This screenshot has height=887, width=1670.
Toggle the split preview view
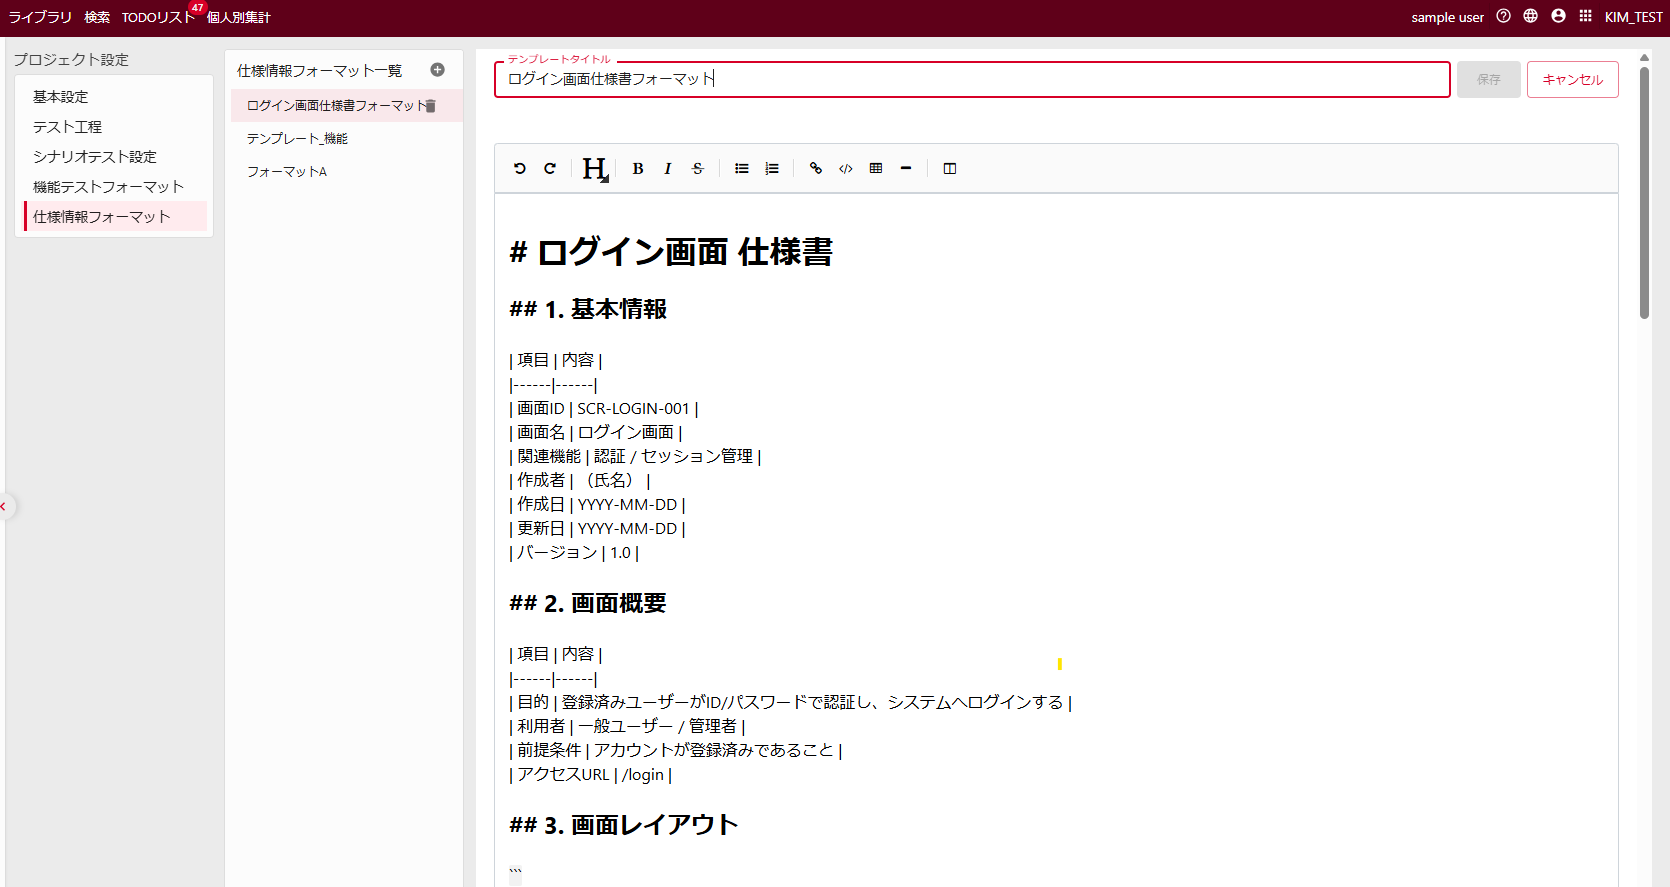950,169
